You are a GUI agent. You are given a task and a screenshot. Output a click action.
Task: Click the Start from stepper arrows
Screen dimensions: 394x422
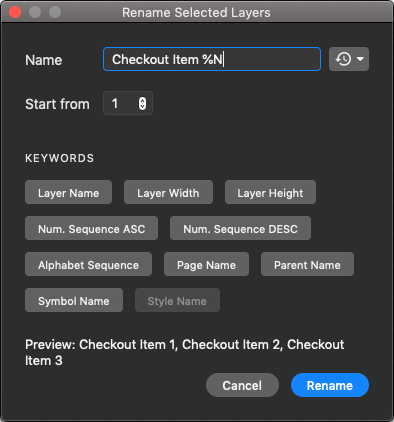click(x=142, y=103)
